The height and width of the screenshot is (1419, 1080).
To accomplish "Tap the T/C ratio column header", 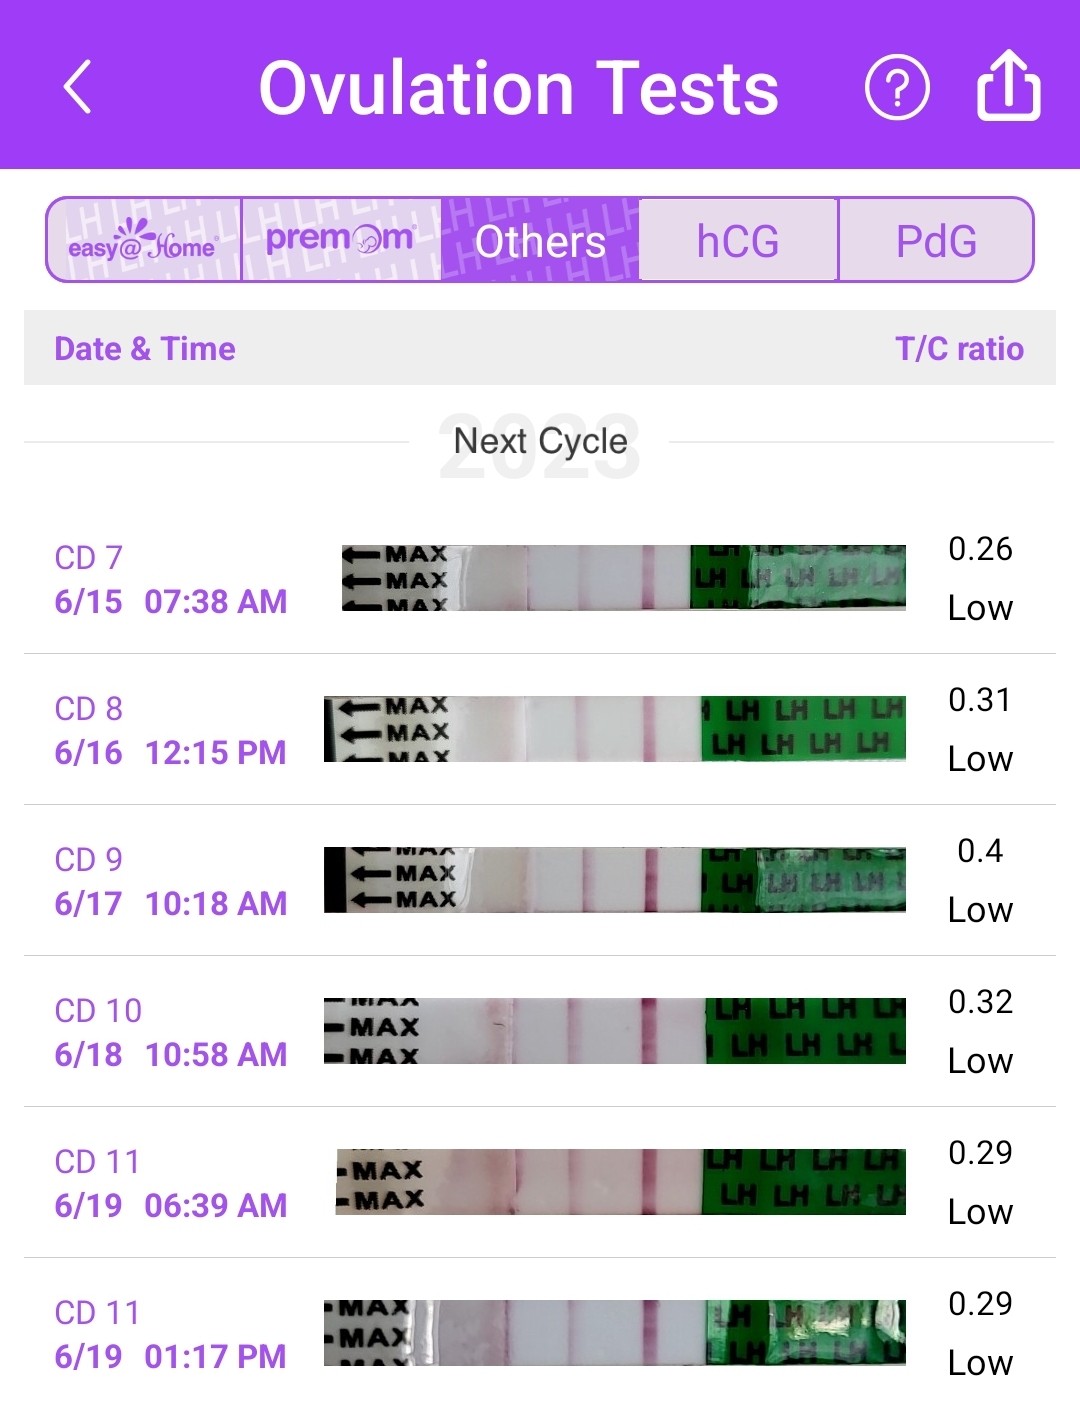I will click(x=959, y=348).
